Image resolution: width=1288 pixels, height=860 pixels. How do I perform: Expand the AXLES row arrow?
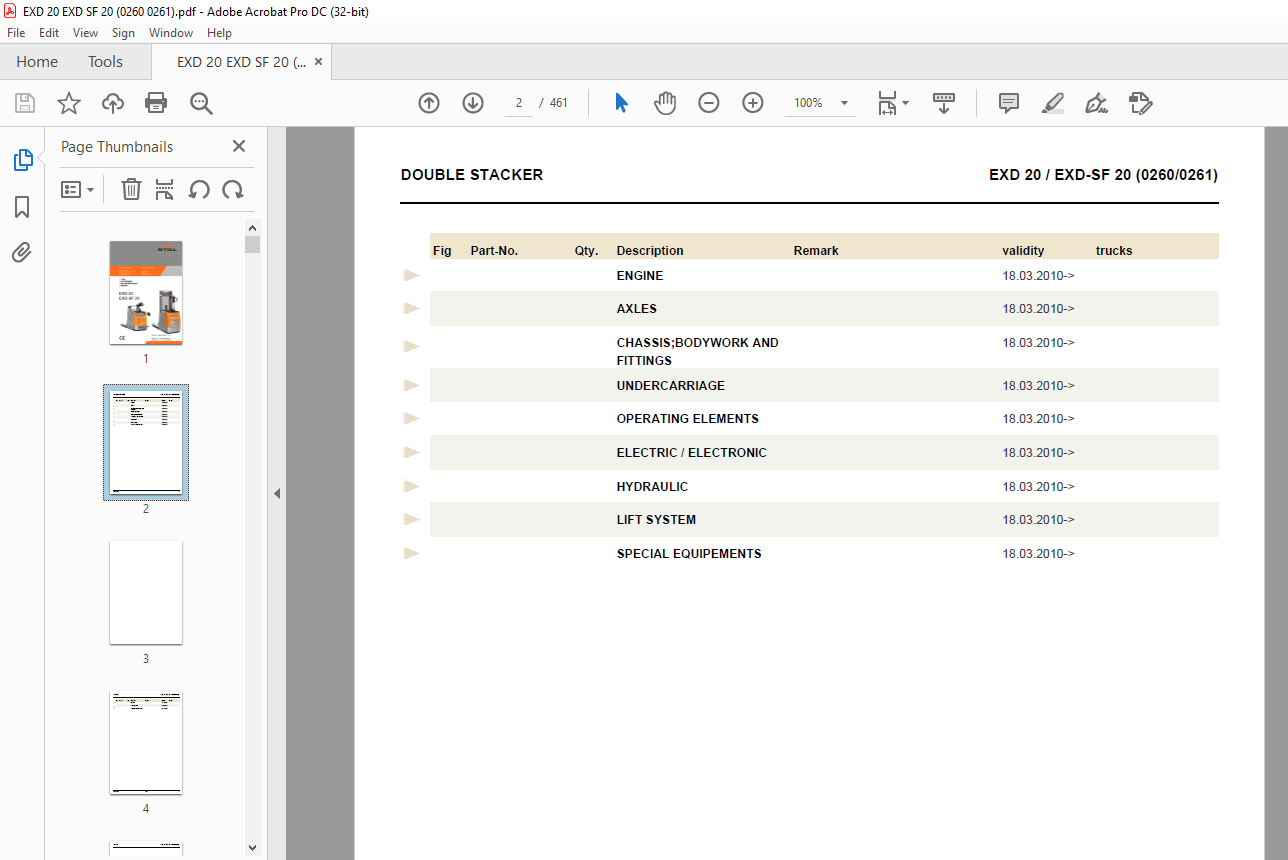(x=411, y=308)
